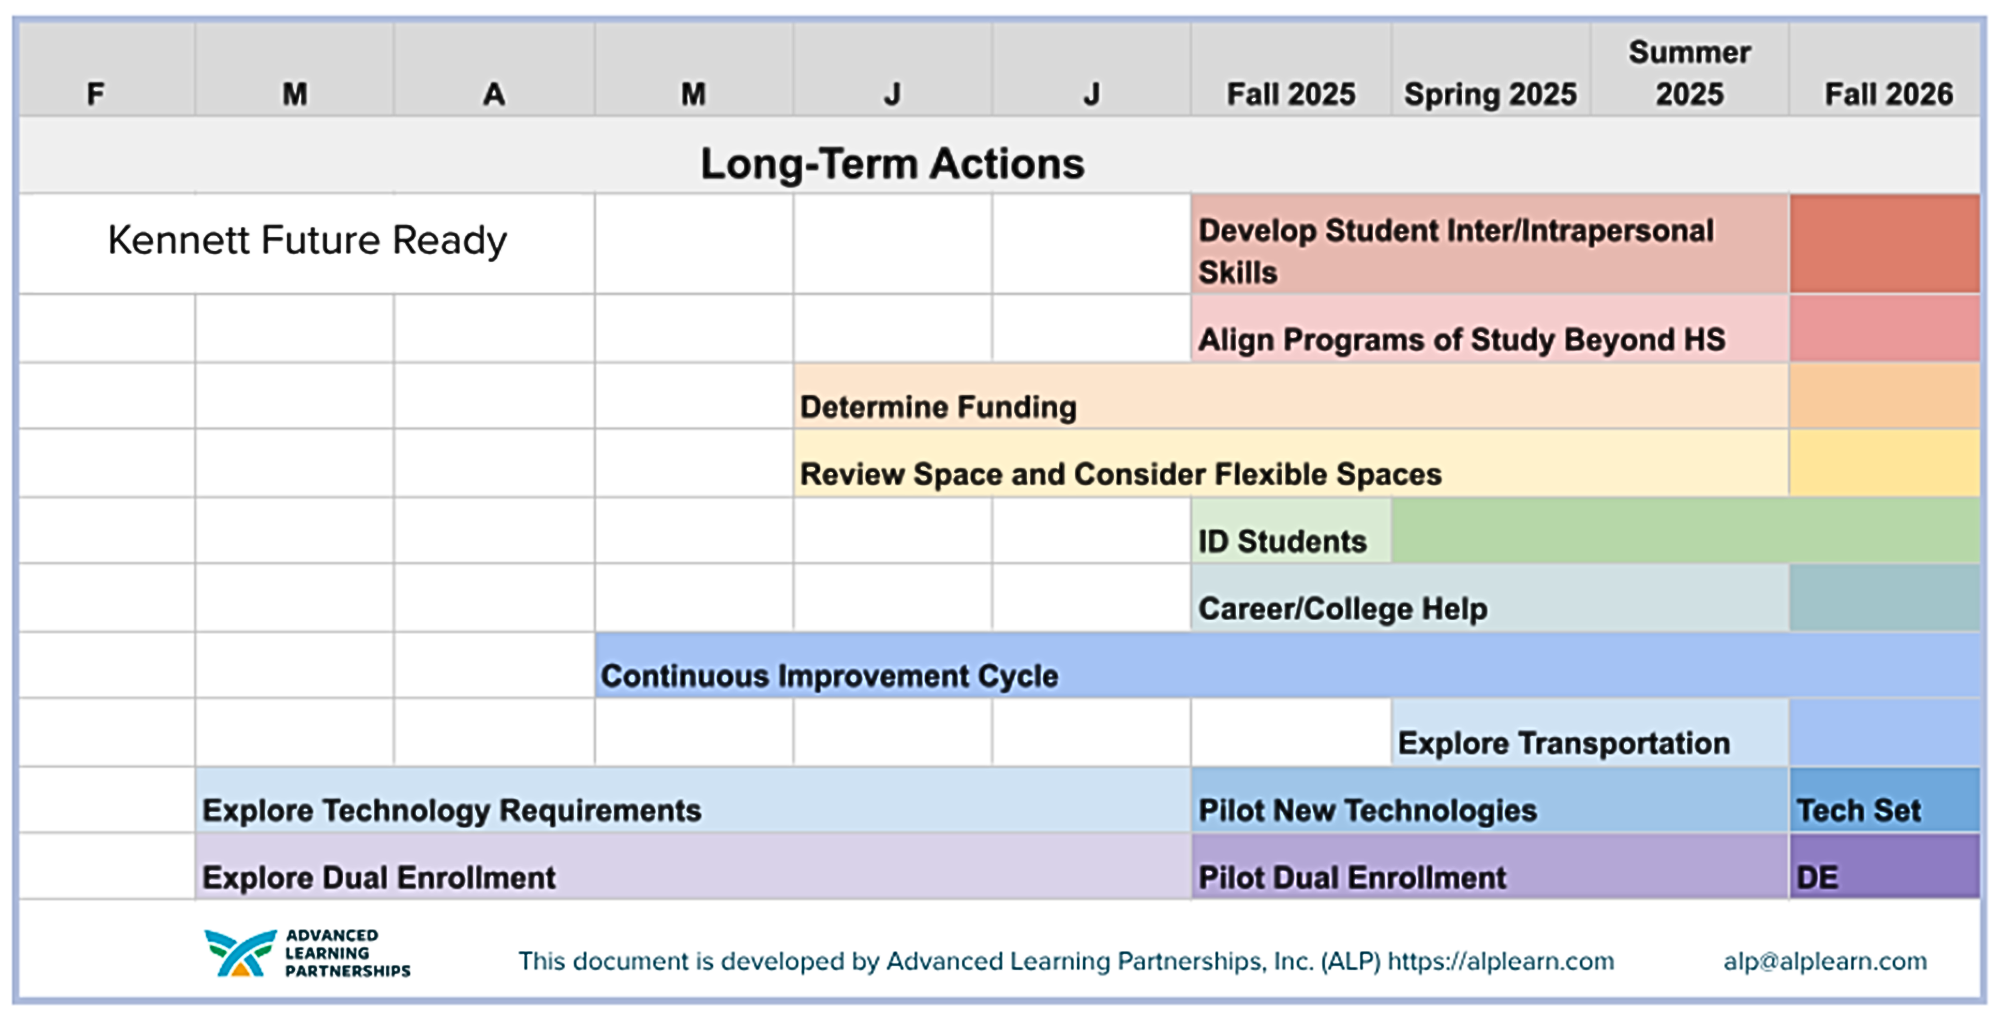Screen dimensions: 2000x1023
Task: Click the Continuous Improvement Cycle bar
Action: pyautogui.click(x=829, y=675)
